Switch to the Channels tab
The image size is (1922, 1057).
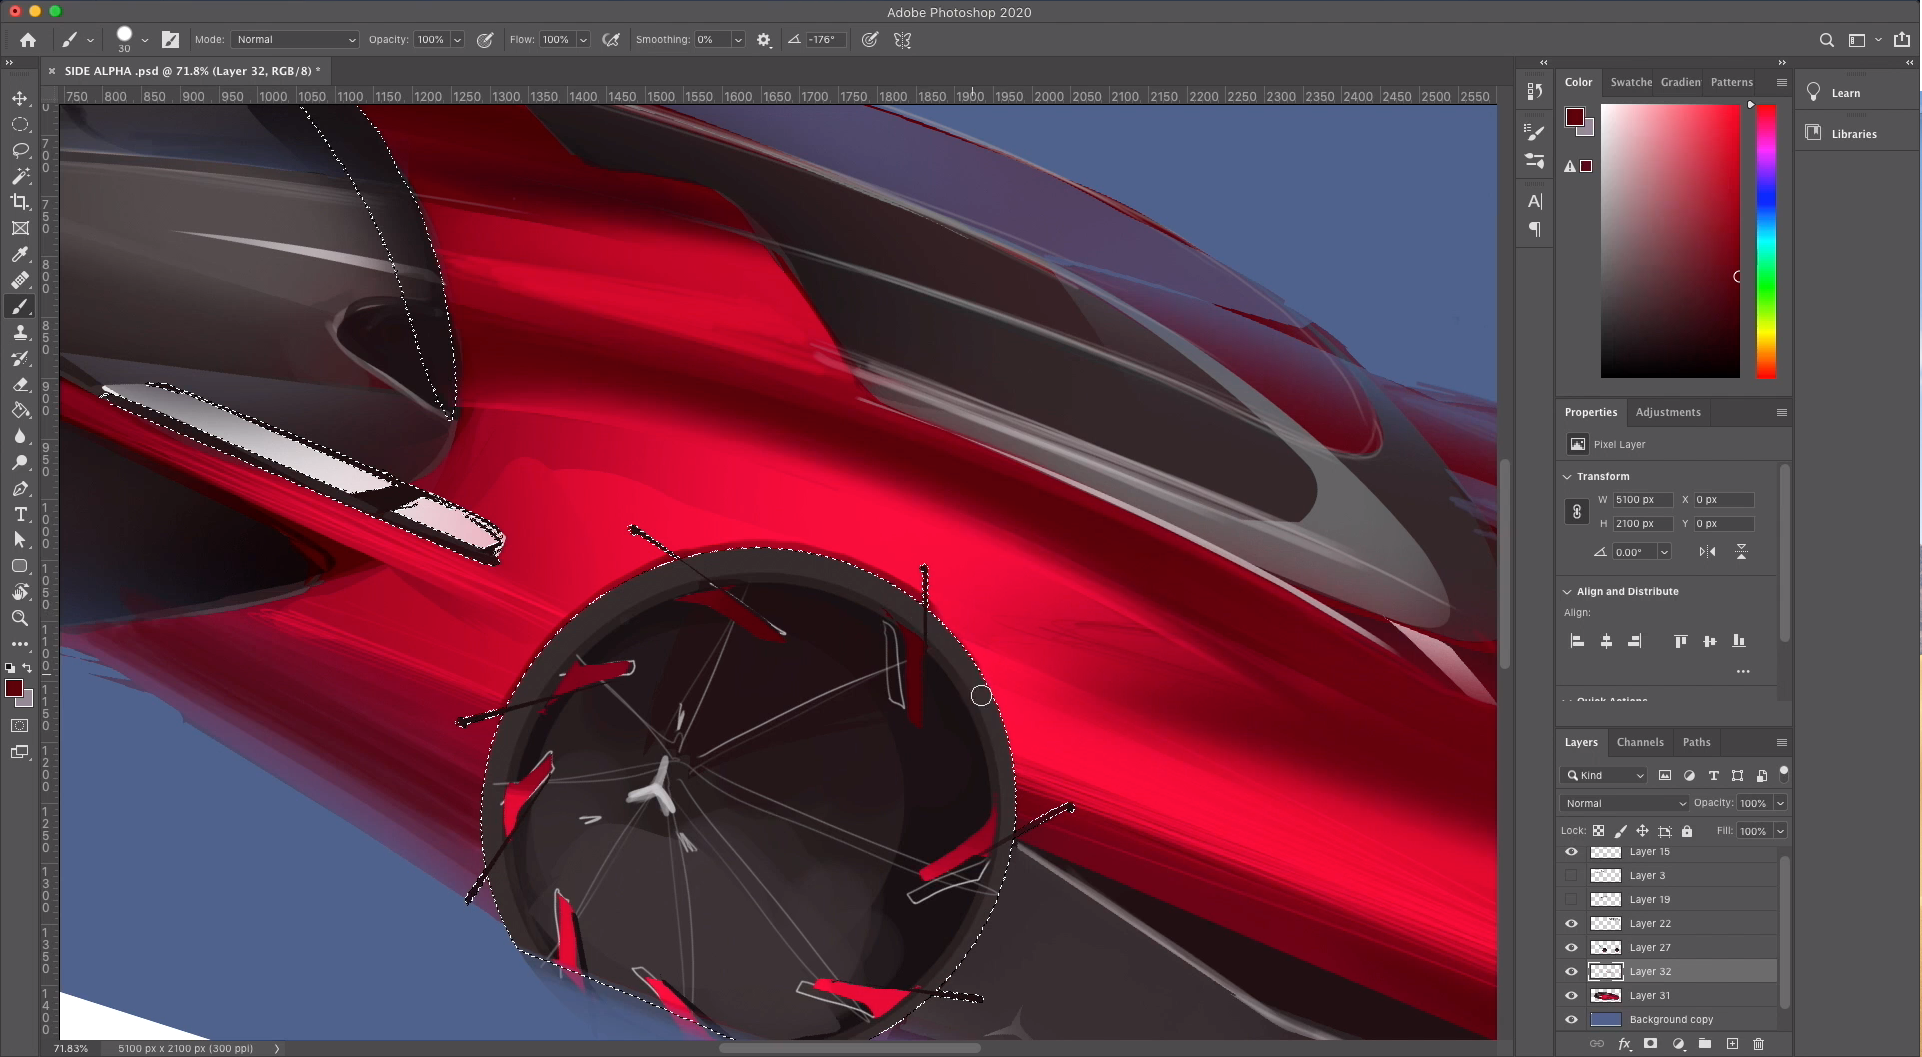click(1640, 742)
